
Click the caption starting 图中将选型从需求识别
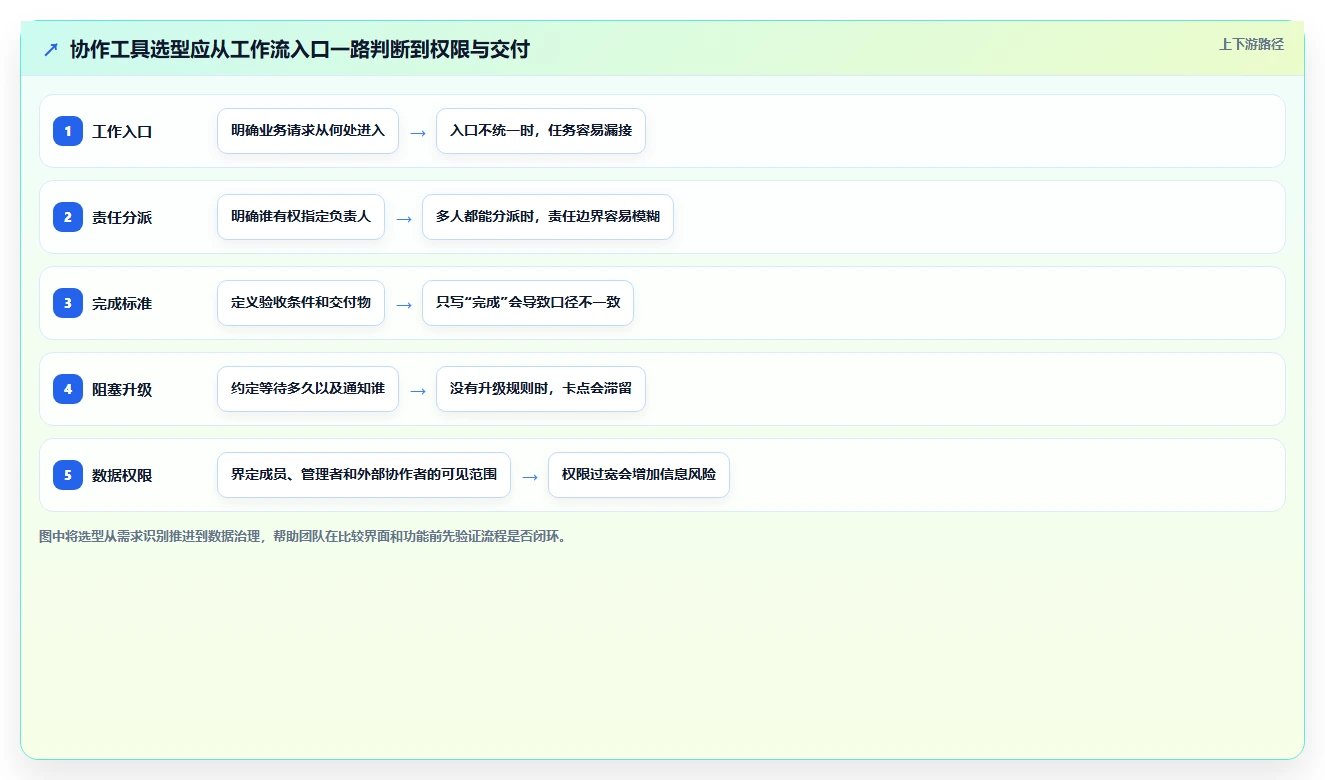point(304,536)
